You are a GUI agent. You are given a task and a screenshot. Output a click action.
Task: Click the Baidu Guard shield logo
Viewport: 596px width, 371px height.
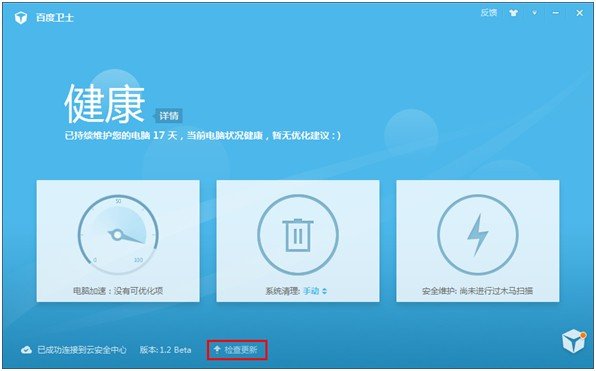click(x=21, y=17)
